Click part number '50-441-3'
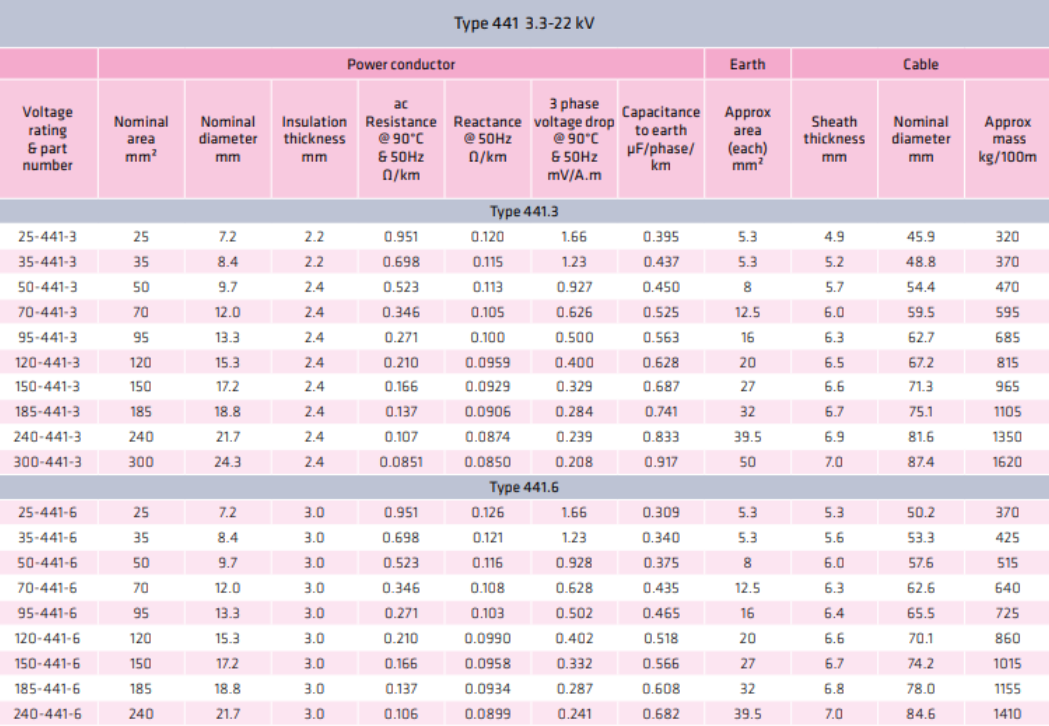 [47, 287]
